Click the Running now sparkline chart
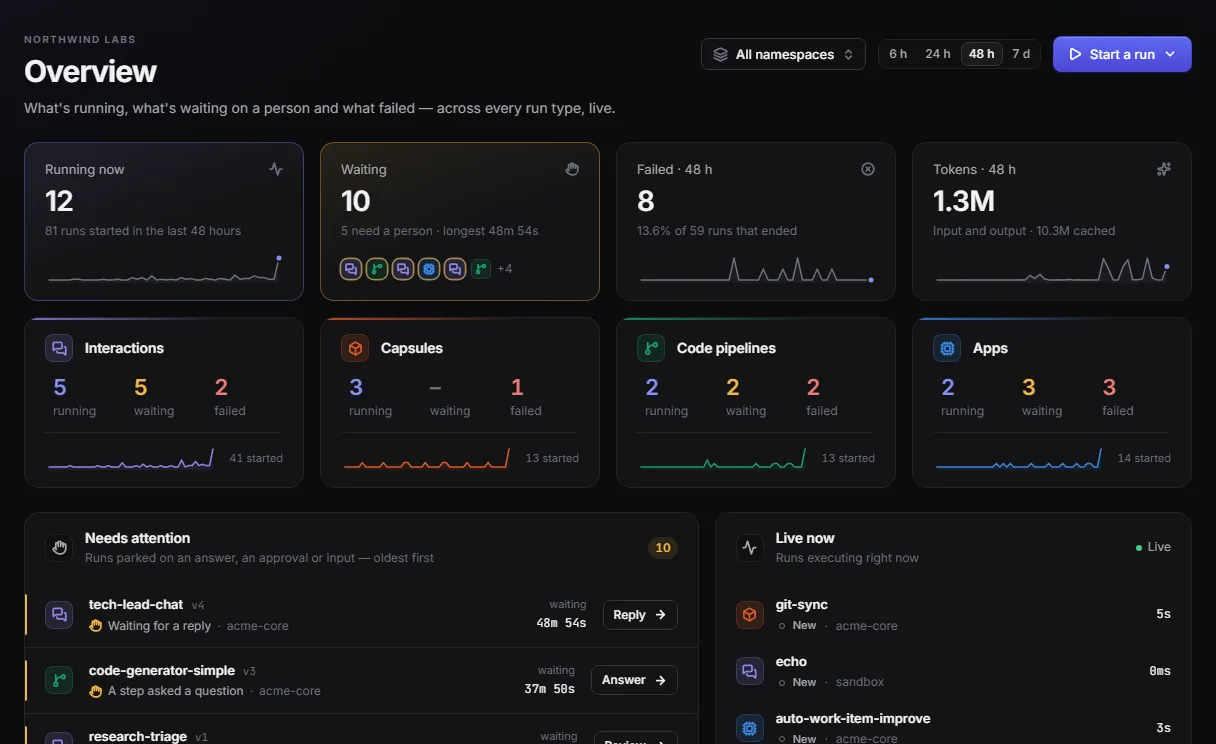1216x744 pixels. point(164,269)
